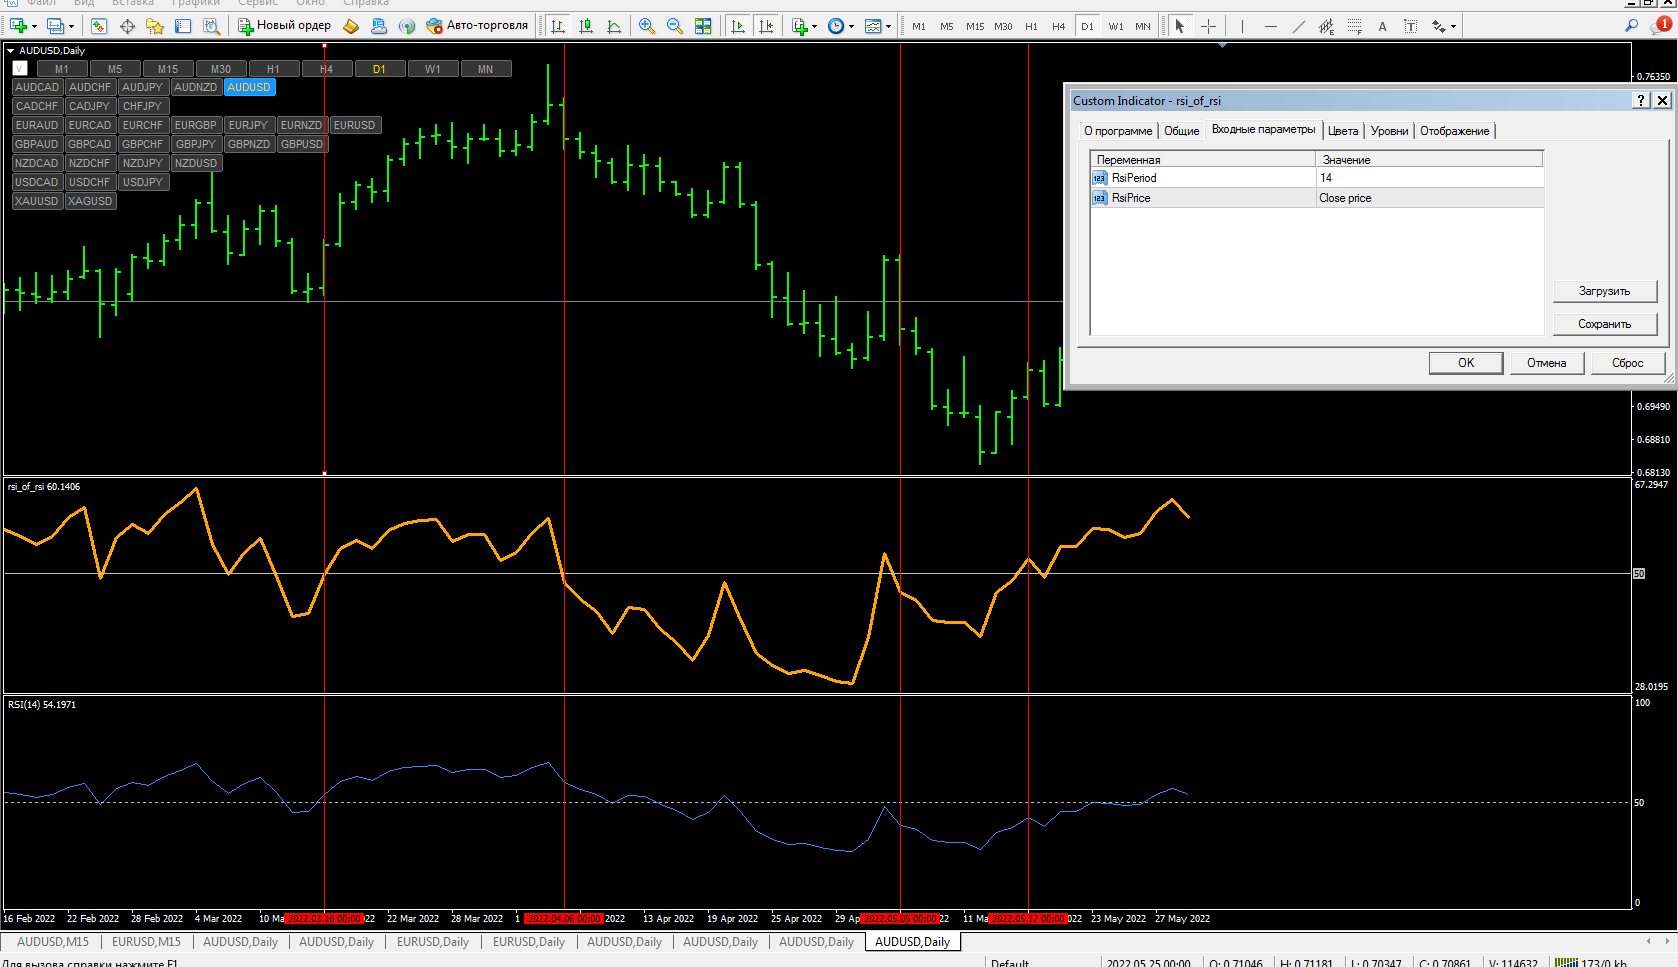Select the draw trendline tool

click(x=1298, y=26)
